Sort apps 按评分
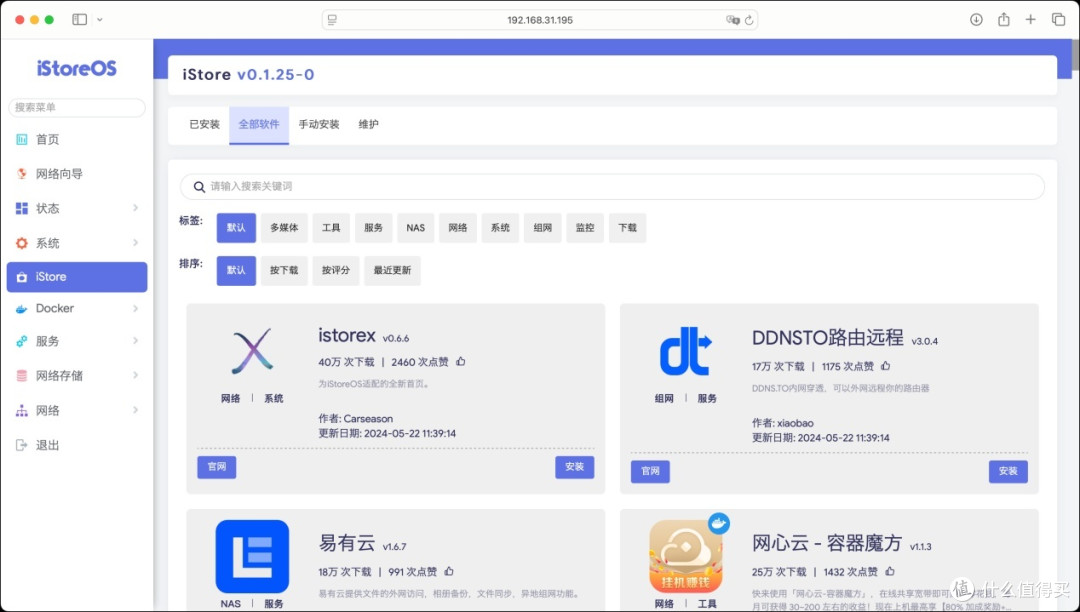1080x612 pixels. point(336,271)
